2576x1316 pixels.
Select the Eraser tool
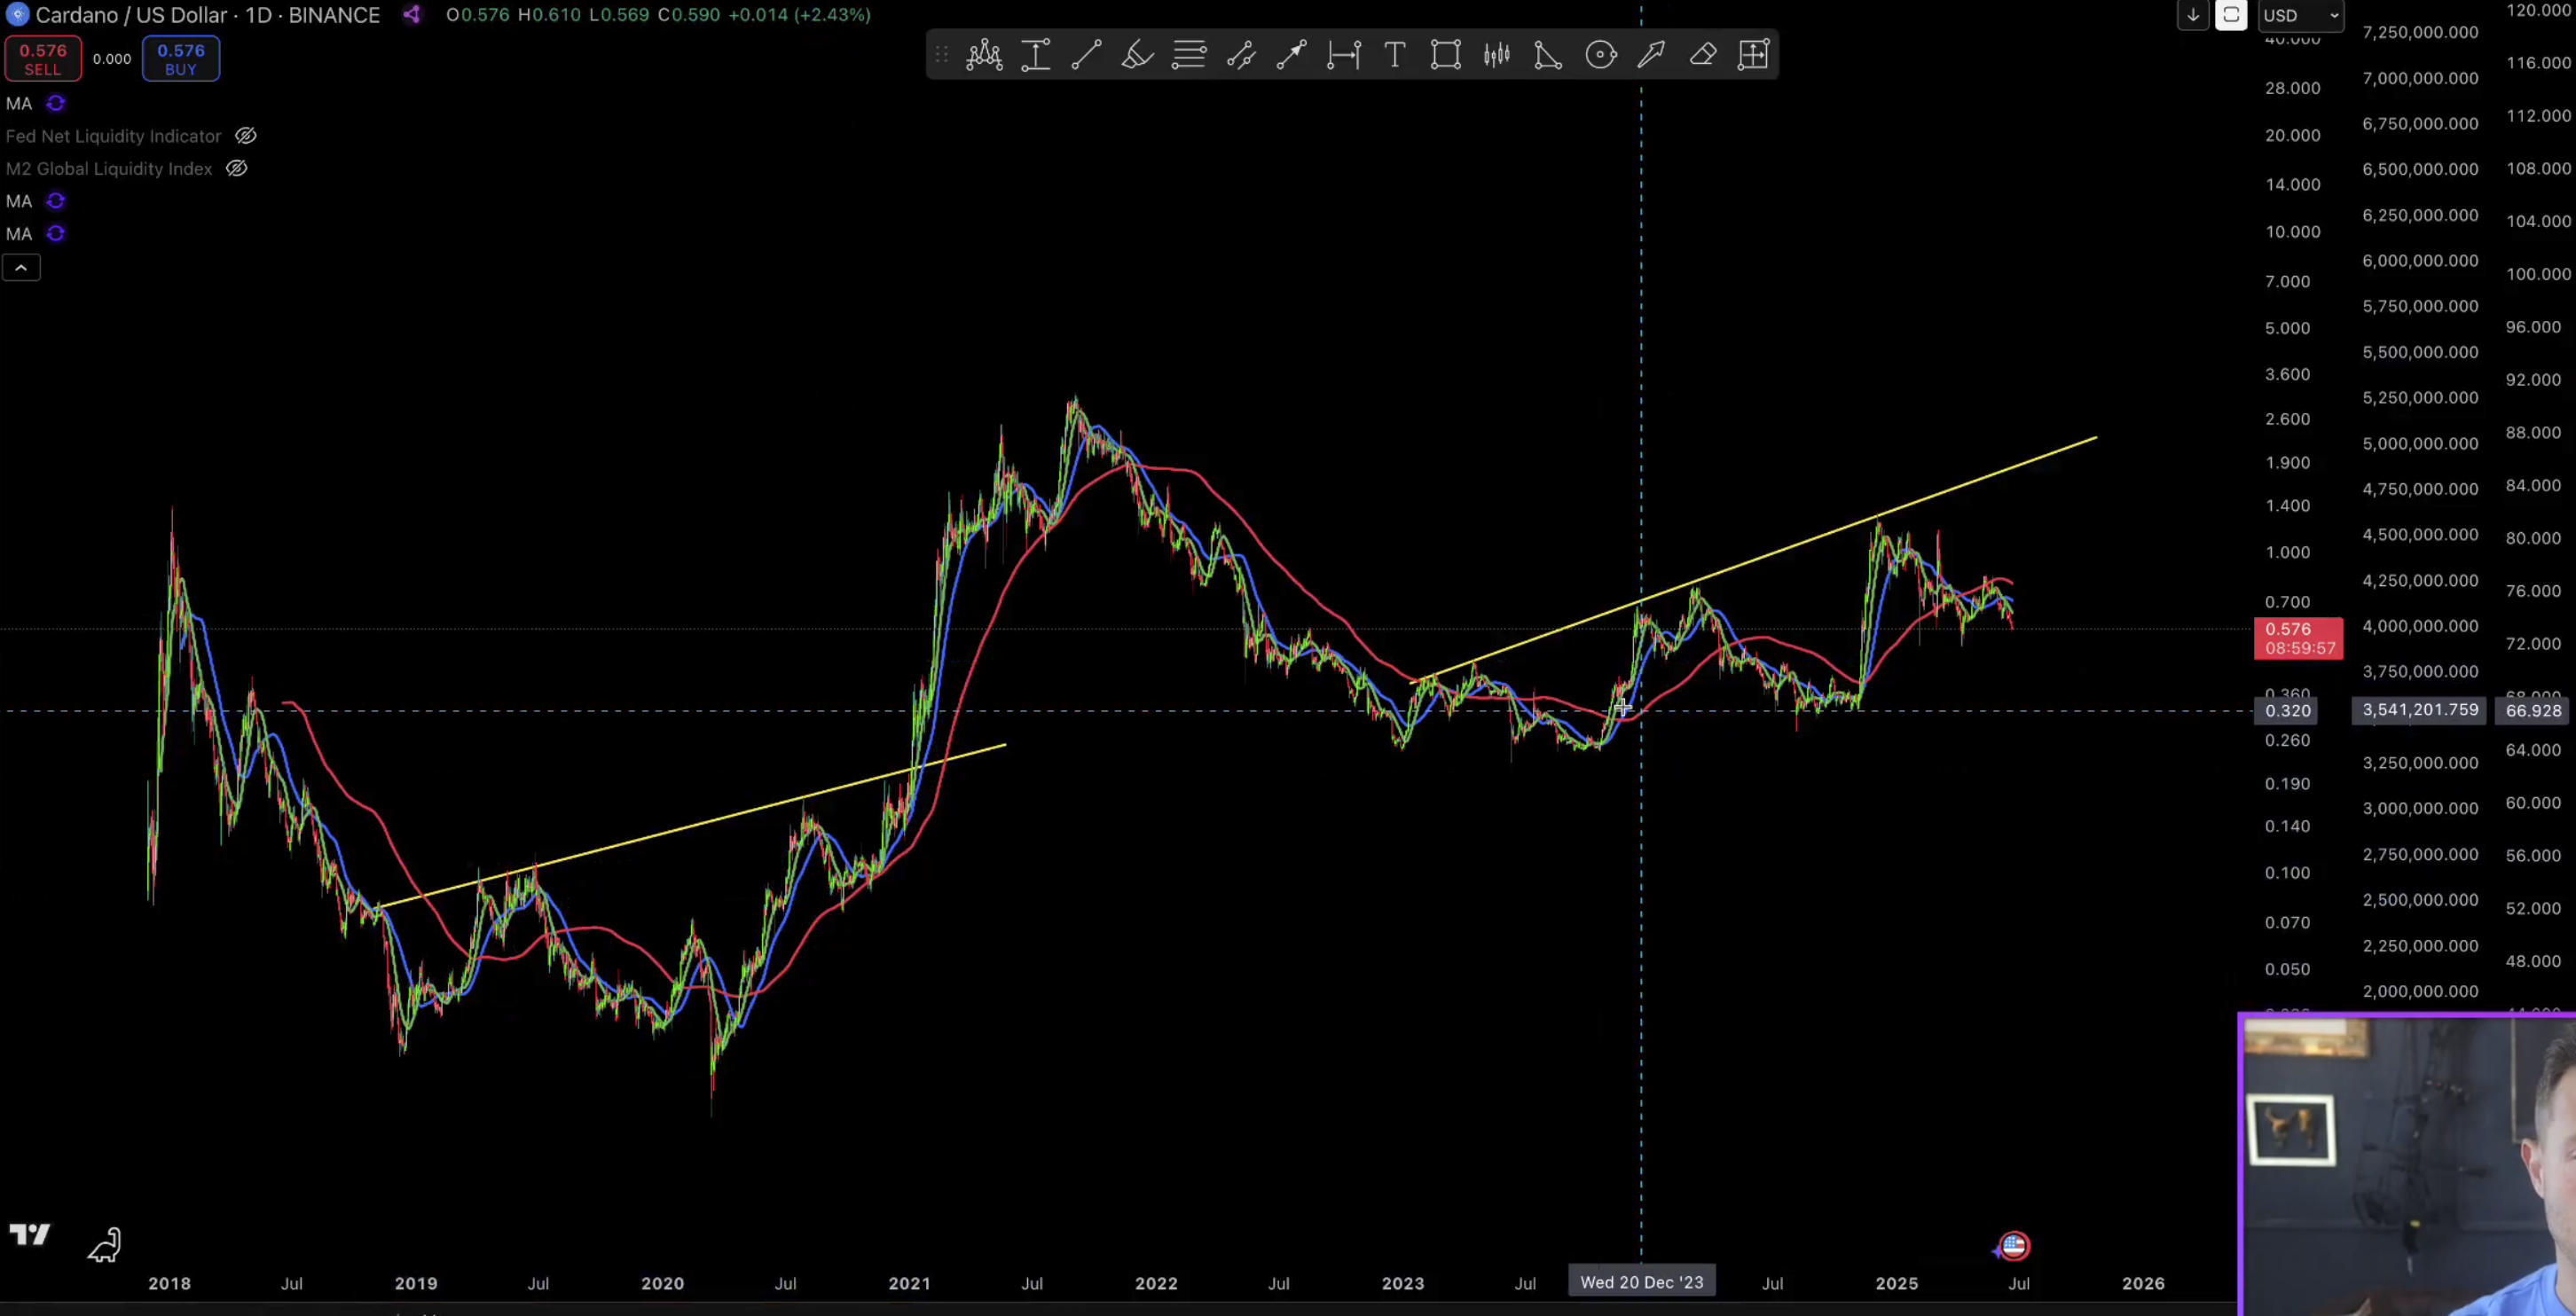coord(1702,54)
